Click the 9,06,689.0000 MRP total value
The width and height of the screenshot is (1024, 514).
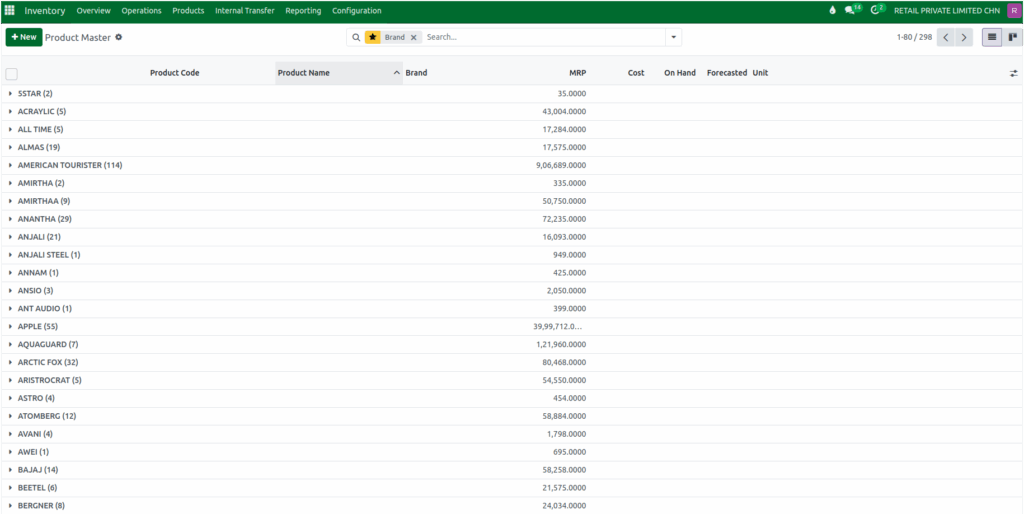pos(561,165)
